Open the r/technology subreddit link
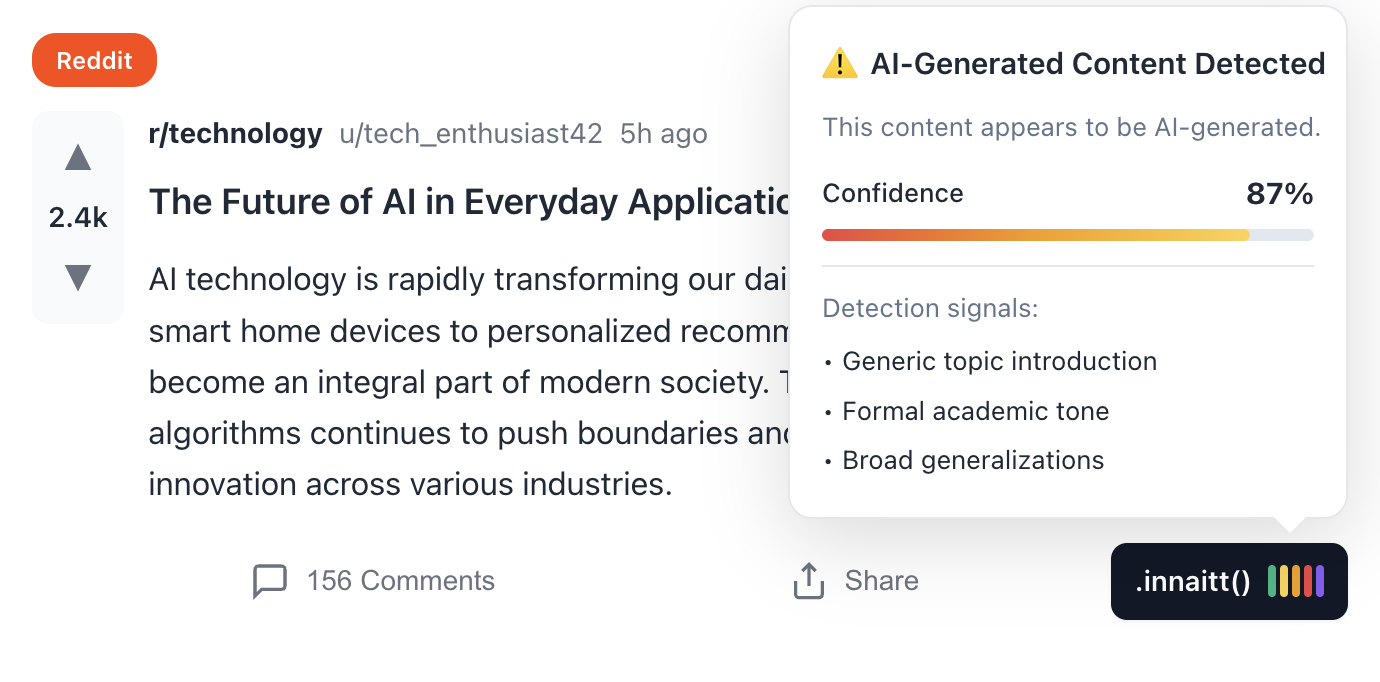This screenshot has width=1380, height=682. tap(235, 134)
